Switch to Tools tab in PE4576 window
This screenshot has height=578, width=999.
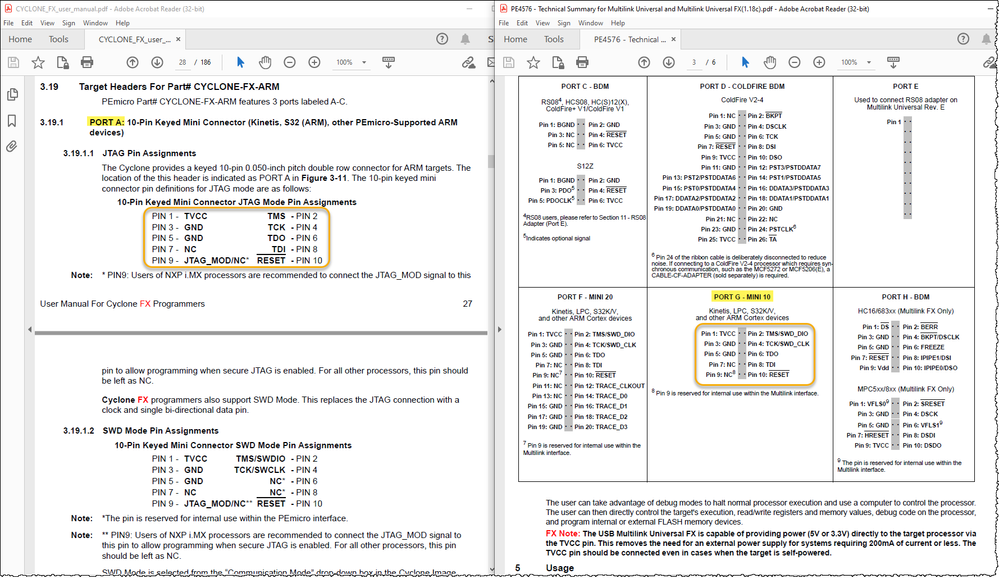(554, 39)
